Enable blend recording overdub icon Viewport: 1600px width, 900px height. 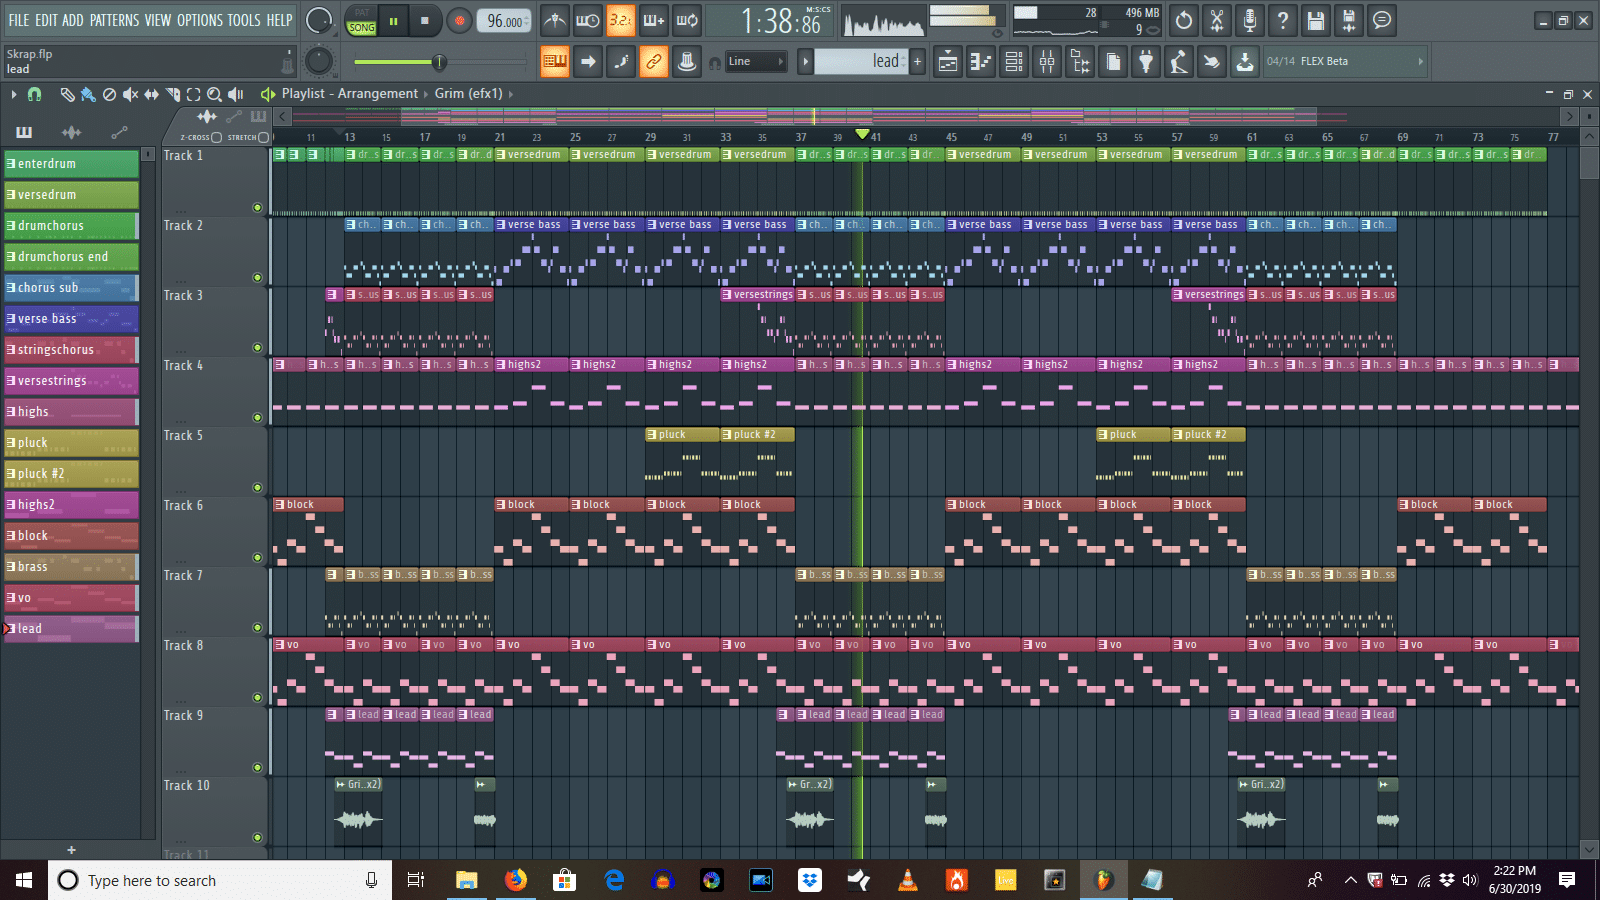tap(654, 20)
